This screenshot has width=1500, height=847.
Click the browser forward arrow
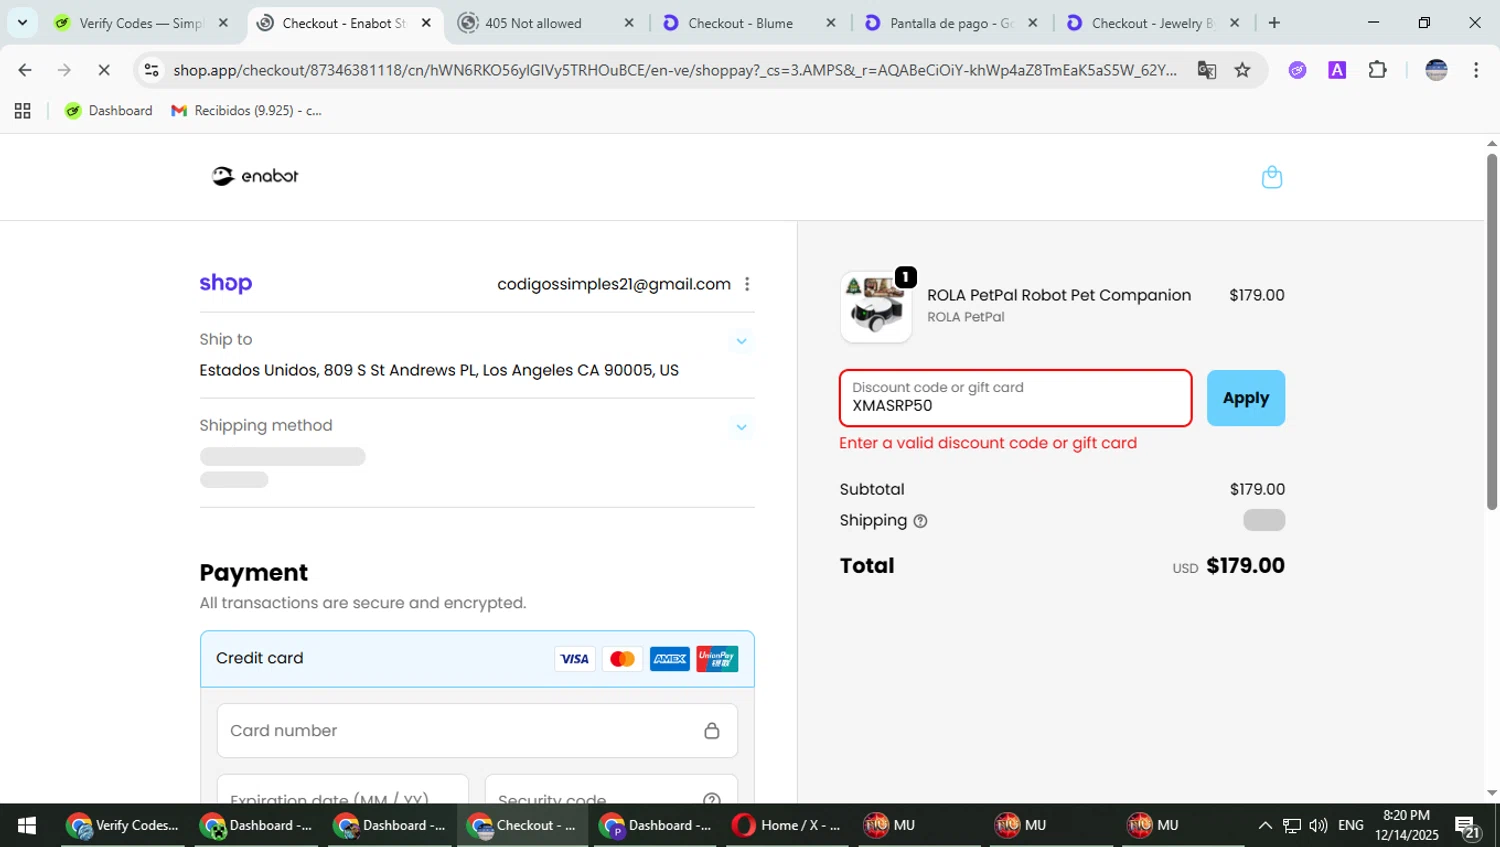pyautogui.click(x=64, y=70)
